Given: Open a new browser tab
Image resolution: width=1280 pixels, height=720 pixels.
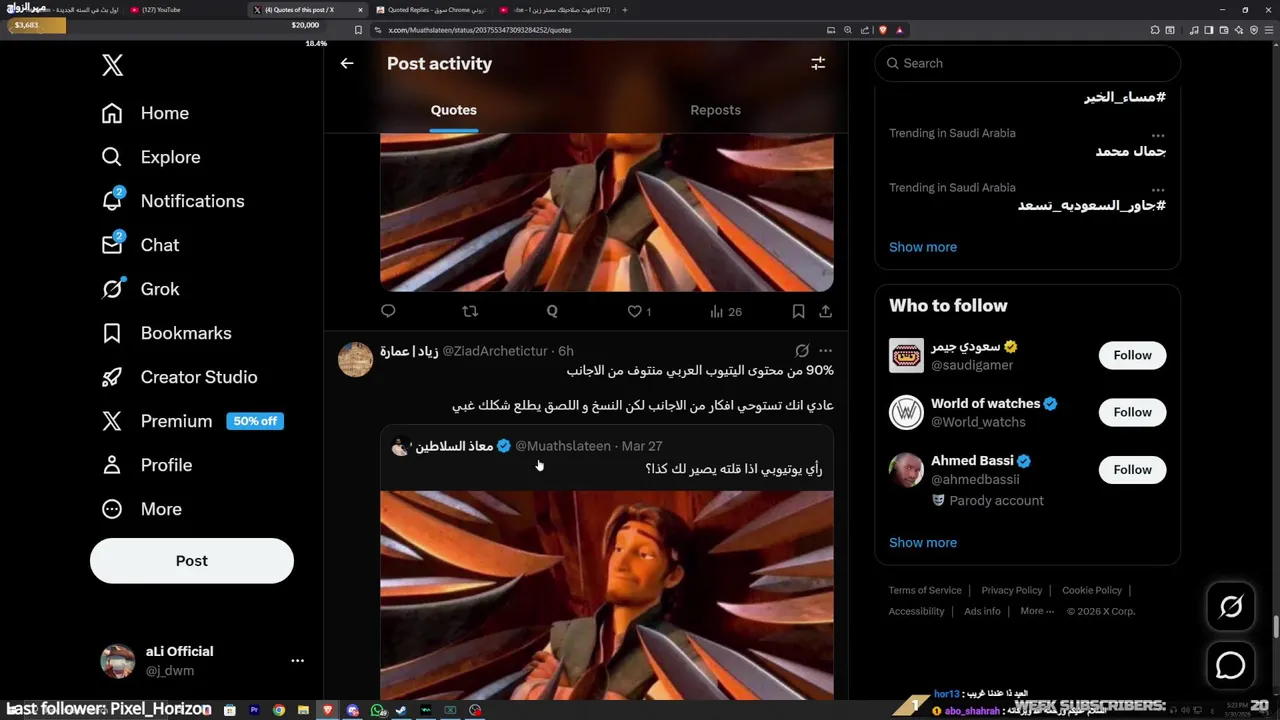Looking at the screenshot, I should point(625,10).
